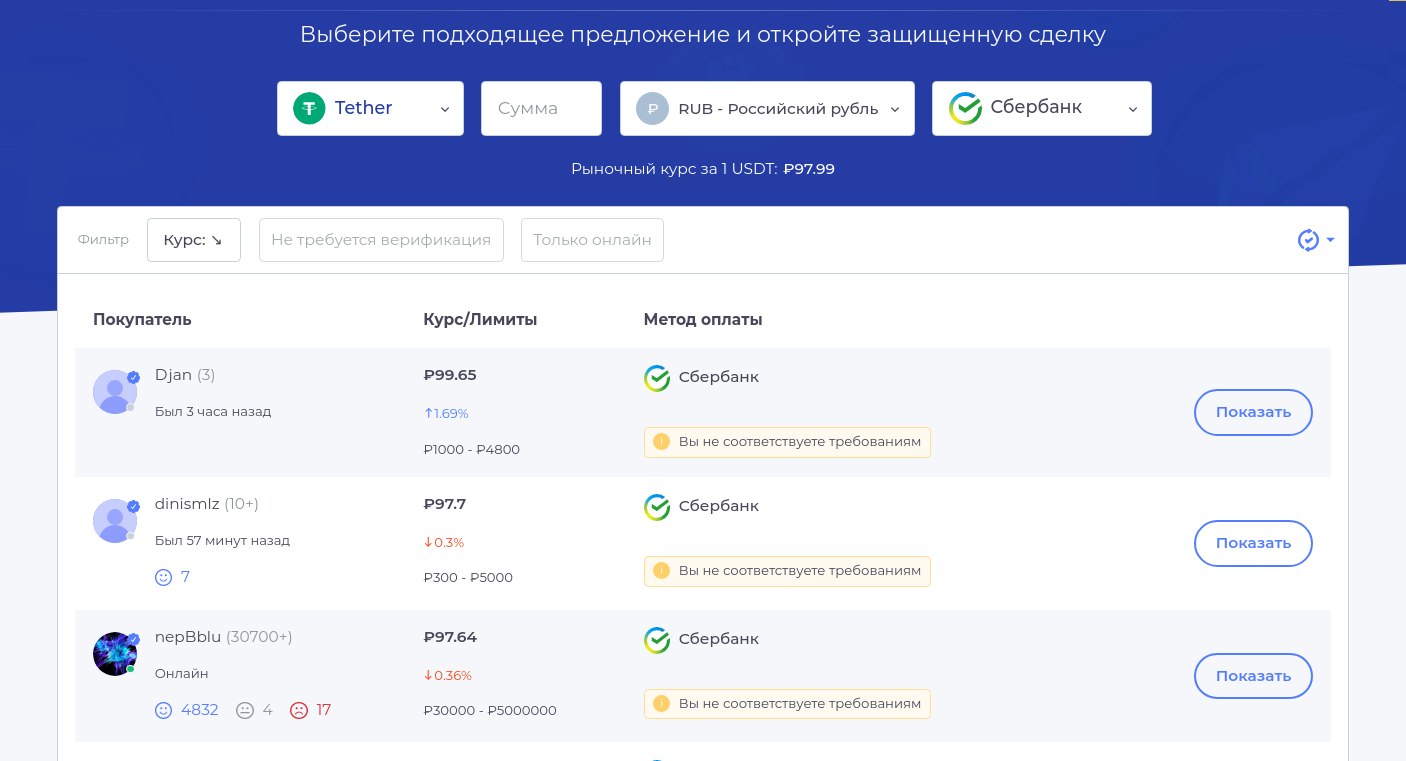Click the ₽30000 - ₽5000000 limits text
The height and width of the screenshot is (761, 1406).
tap(490, 711)
